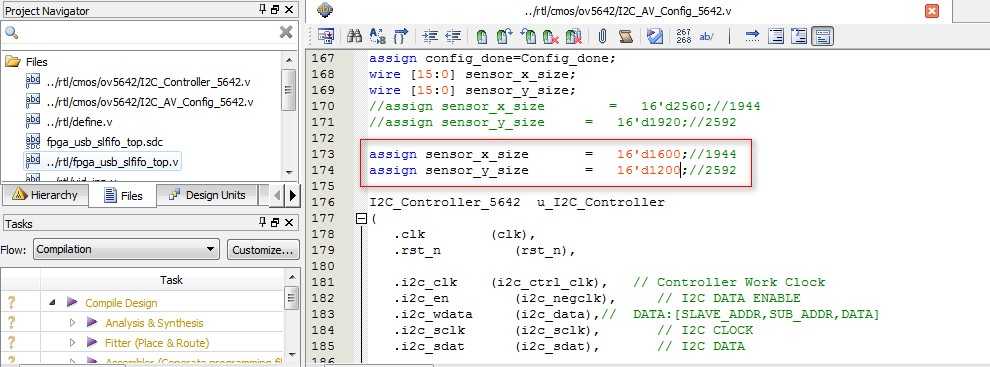Click the second outline-page icon beside the highlighted one

pyautogui.click(x=799, y=36)
